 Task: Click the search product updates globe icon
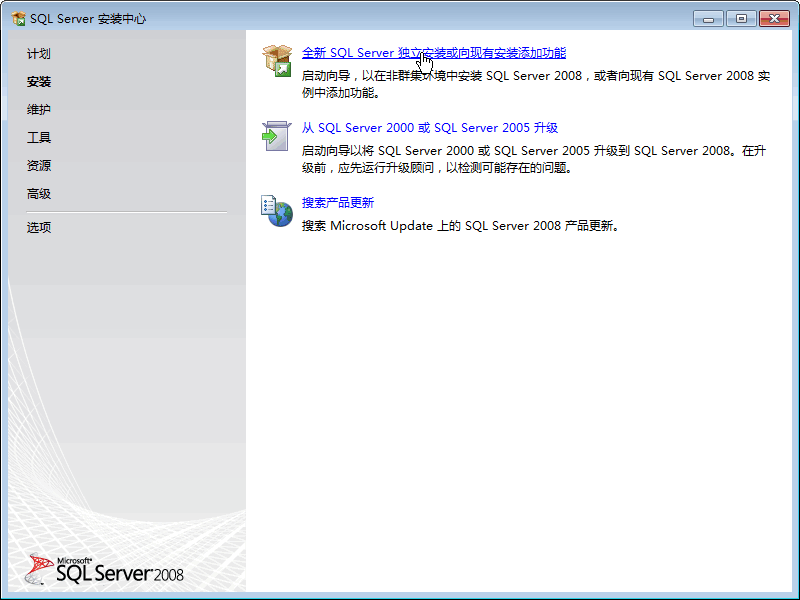(x=277, y=211)
